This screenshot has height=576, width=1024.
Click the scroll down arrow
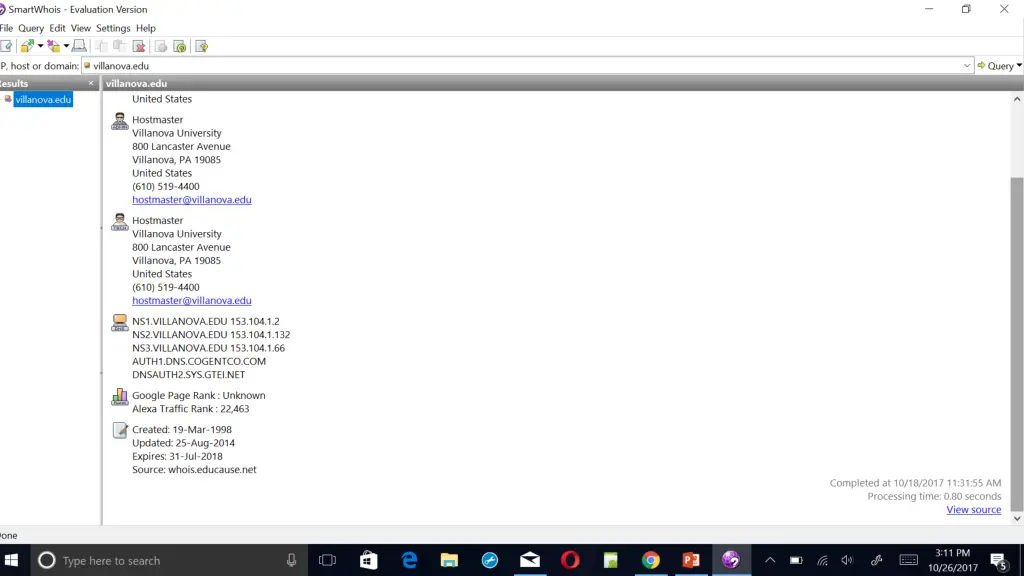[x=1017, y=519]
